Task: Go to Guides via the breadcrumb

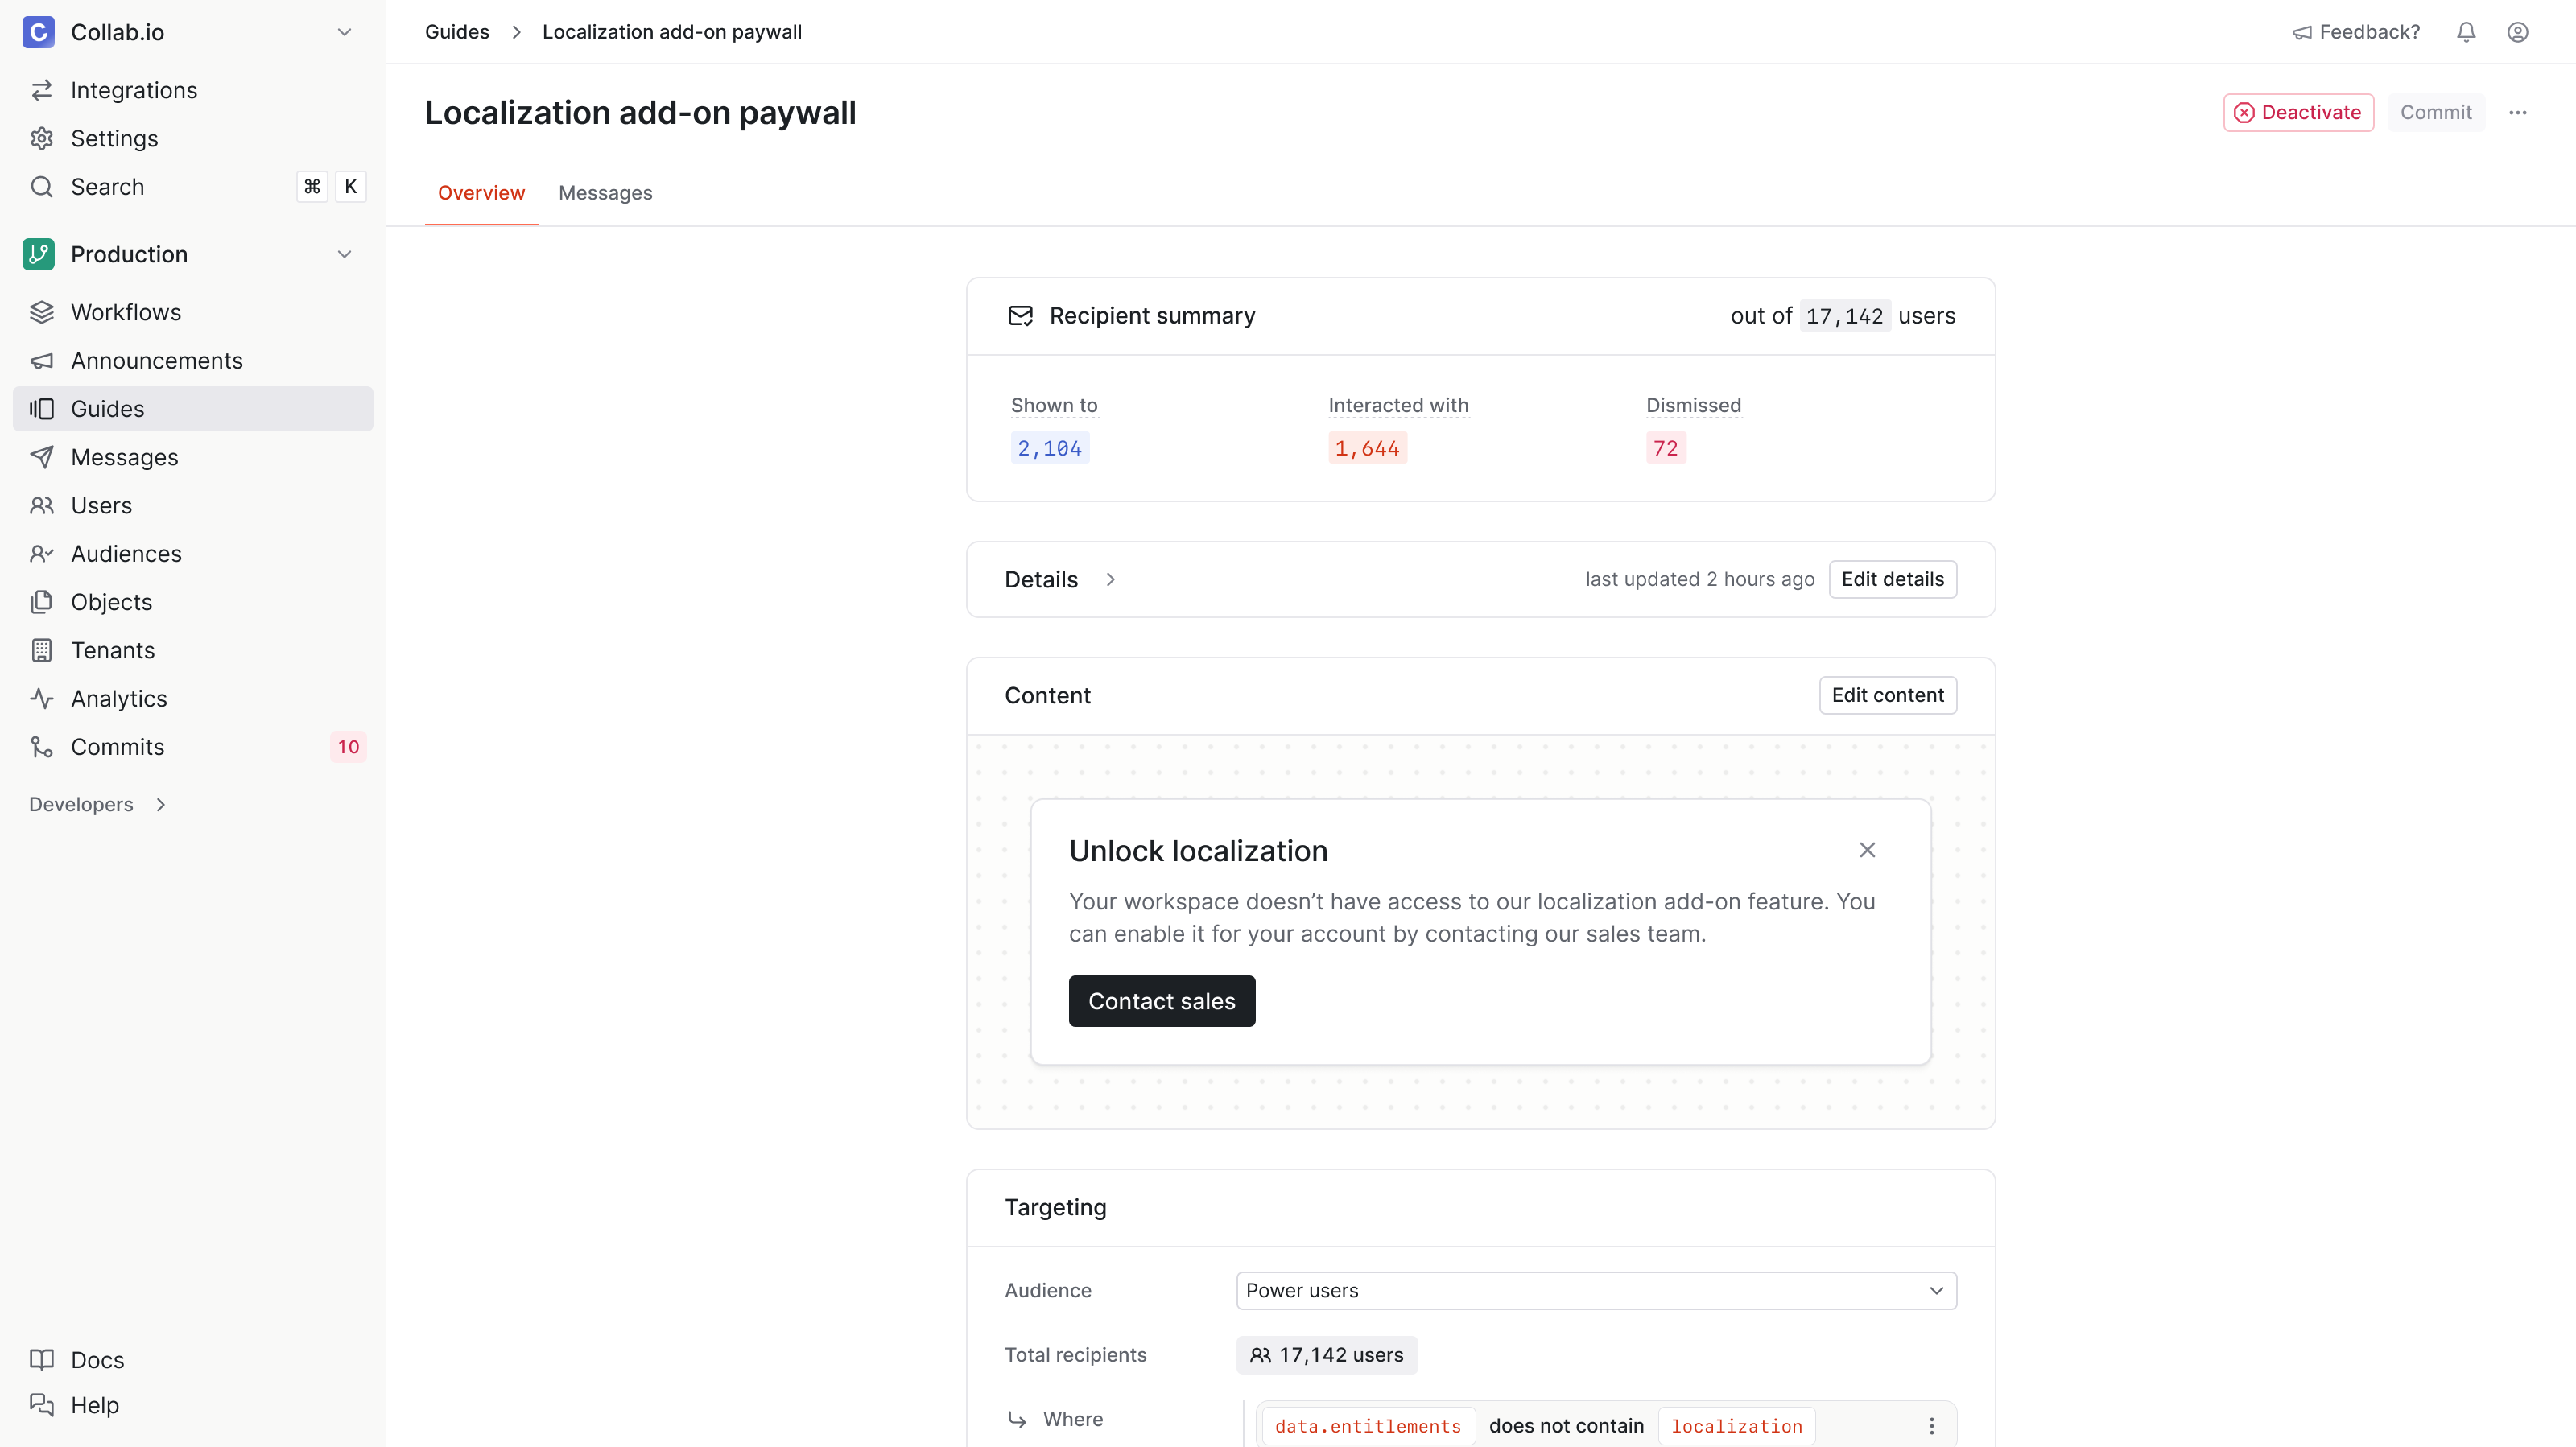Action: coord(456,31)
